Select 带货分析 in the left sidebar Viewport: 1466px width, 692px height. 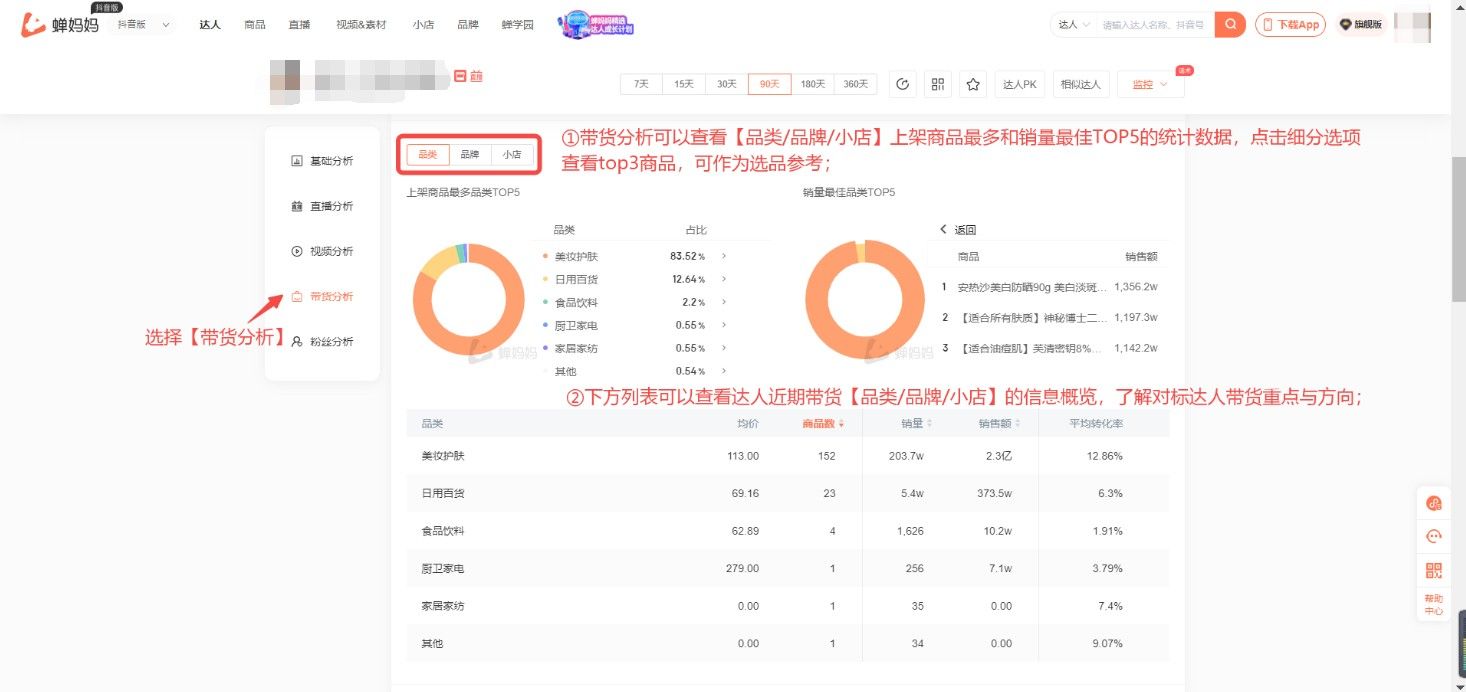click(x=330, y=296)
